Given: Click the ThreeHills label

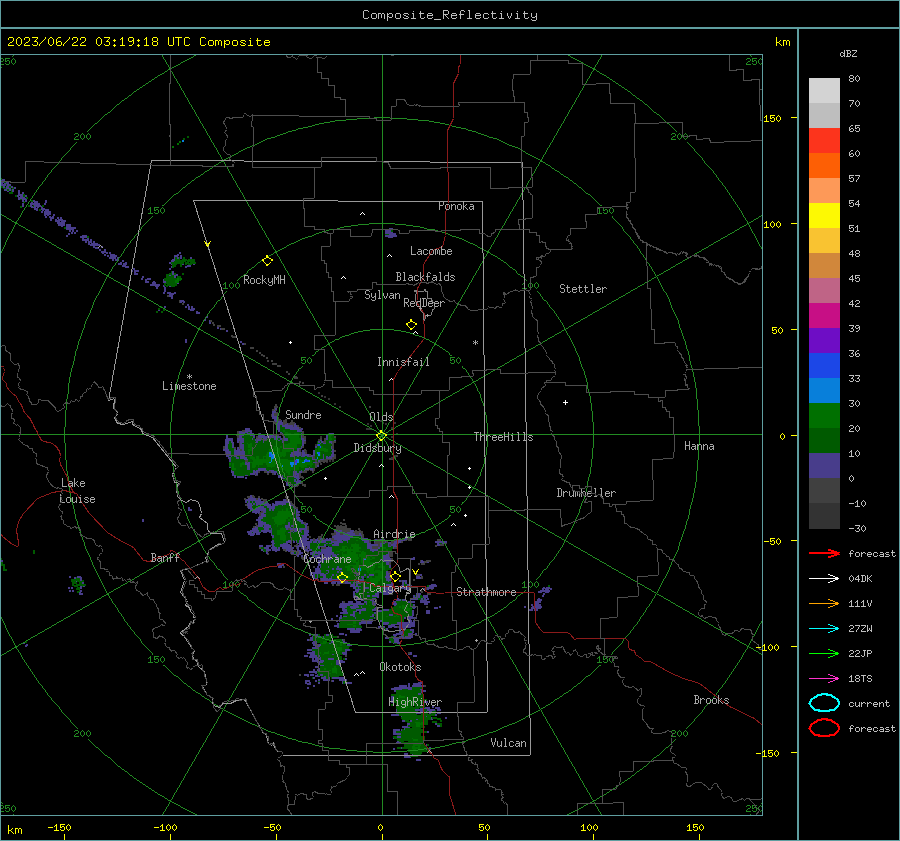Looking at the screenshot, I should [503, 437].
